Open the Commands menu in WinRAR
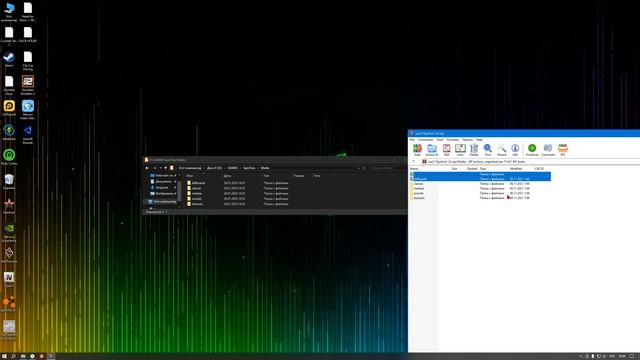 [x=425, y=140]
